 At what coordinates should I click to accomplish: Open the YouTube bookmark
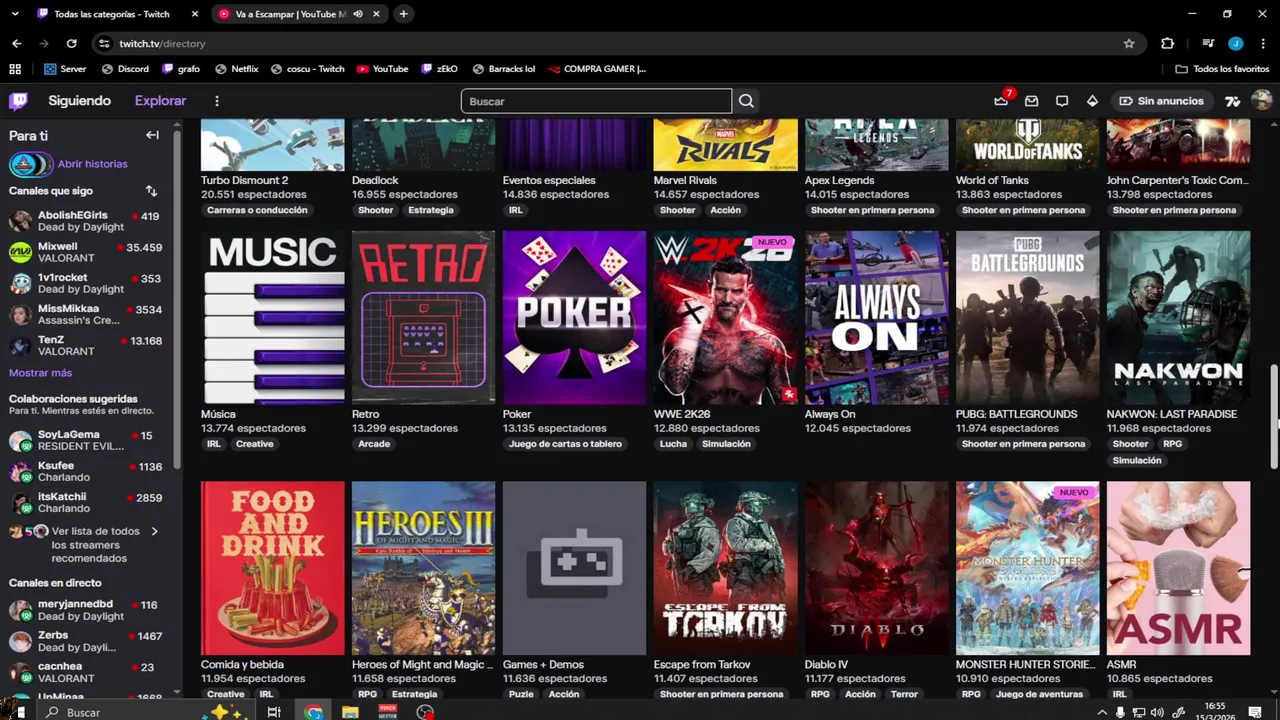pos(383,69)
